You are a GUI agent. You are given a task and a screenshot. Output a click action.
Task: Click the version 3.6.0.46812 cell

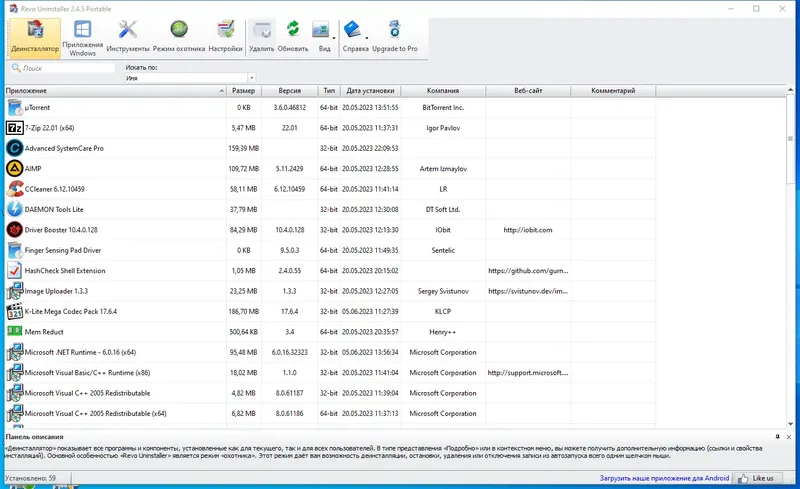[289, 108]
